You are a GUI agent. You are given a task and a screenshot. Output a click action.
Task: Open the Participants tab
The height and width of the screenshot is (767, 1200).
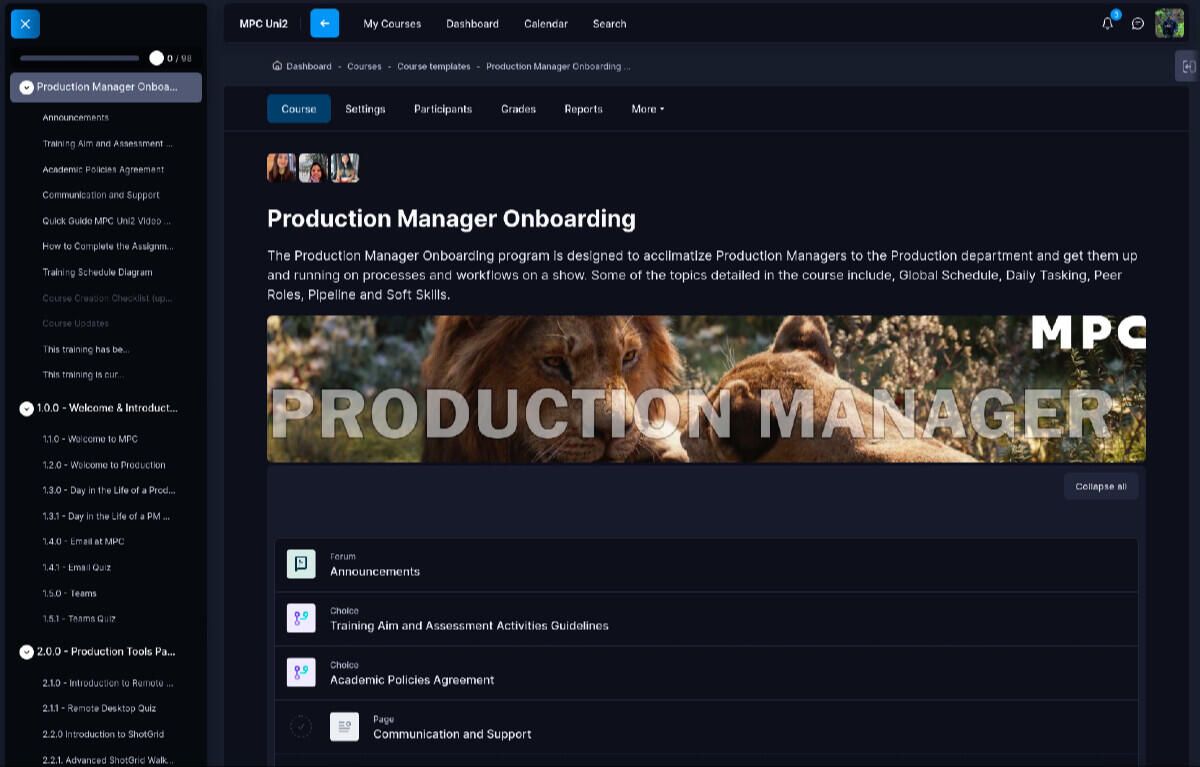(443, 109)
